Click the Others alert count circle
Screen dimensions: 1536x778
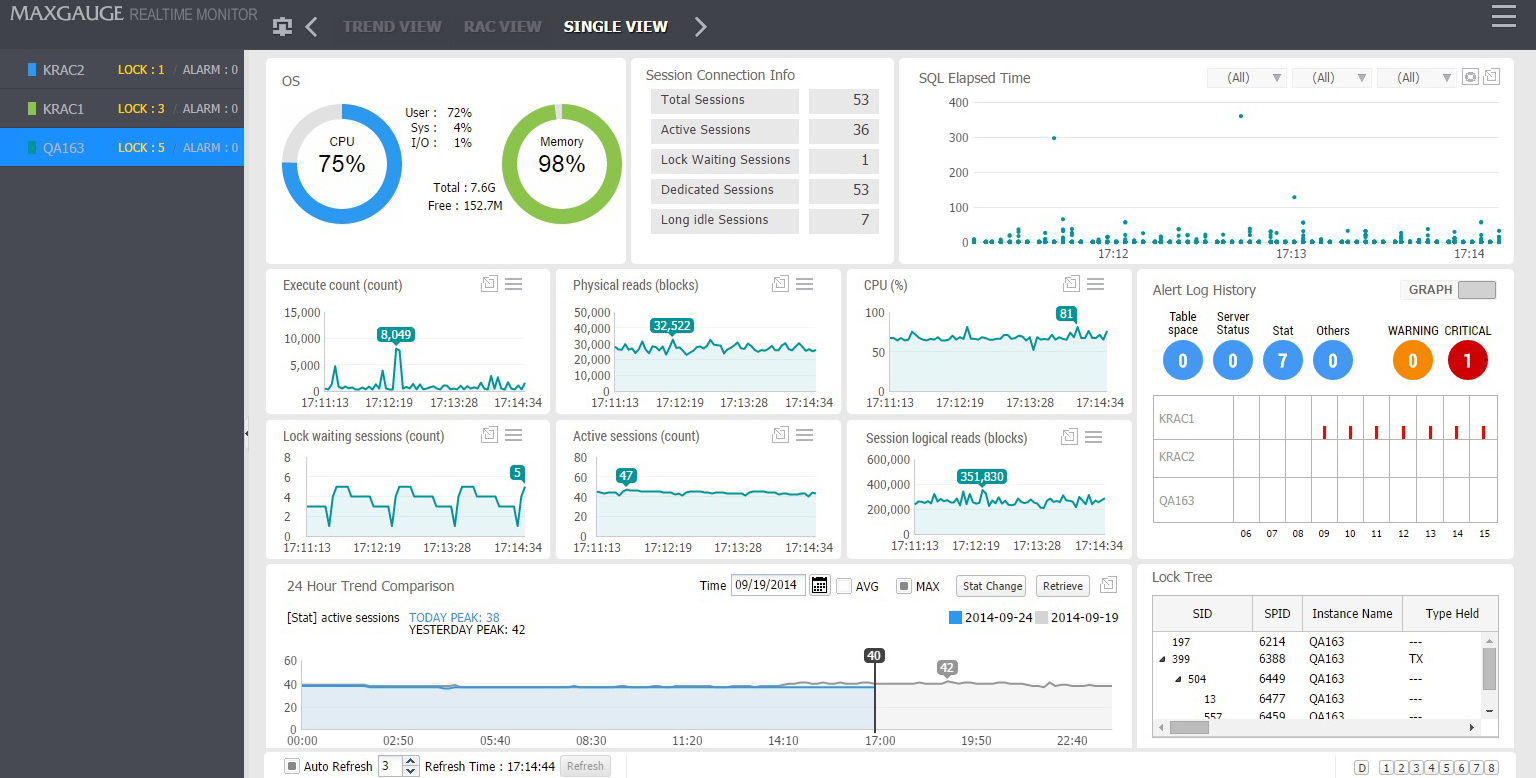[x=1333, y=360]
